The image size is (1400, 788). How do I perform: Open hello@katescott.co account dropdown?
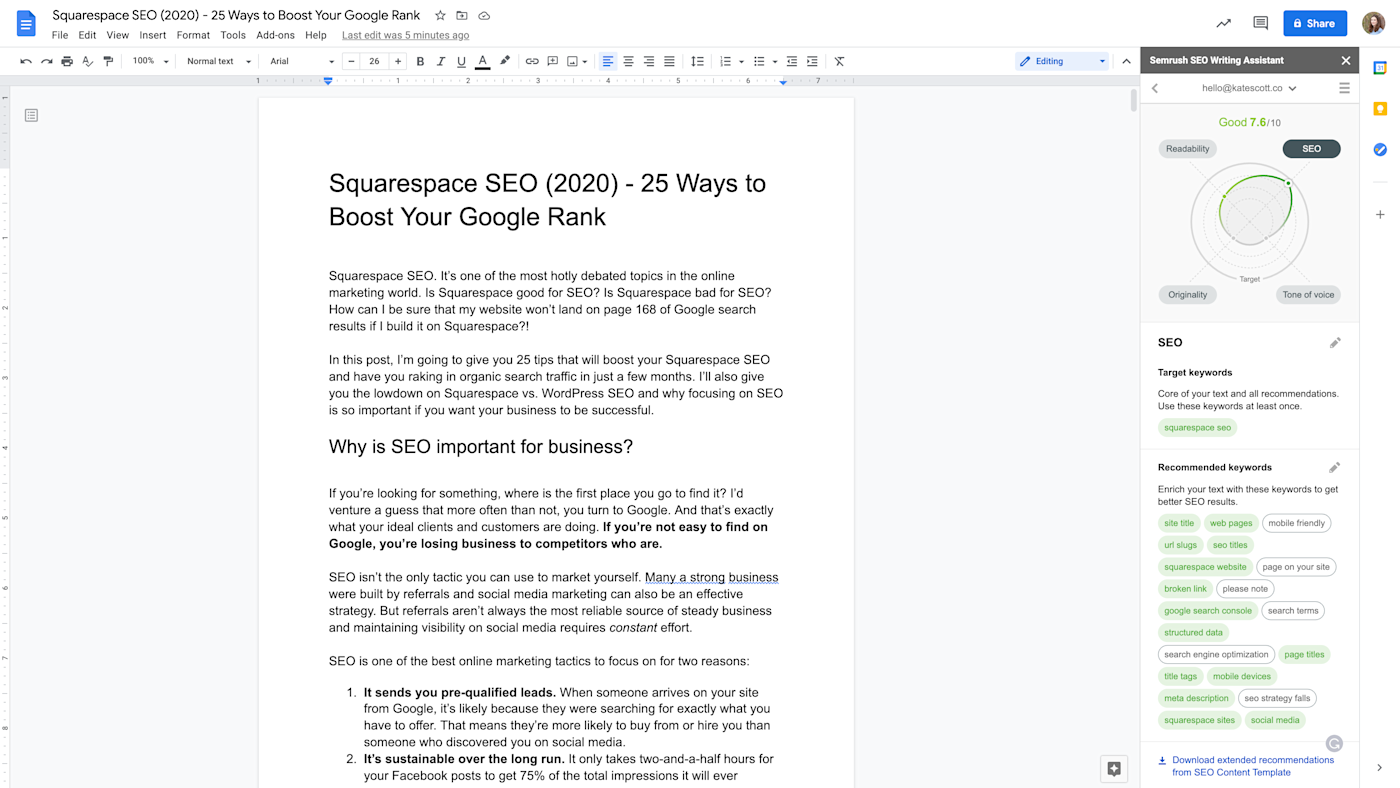(1249, 88)
